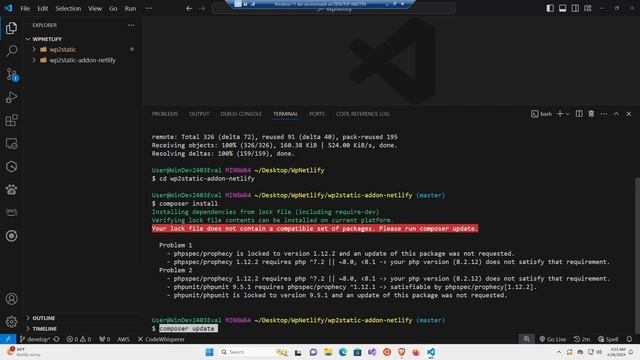Open the Accounts menu icon
This screenshot has width=640, height=360.
coord(11,299)
